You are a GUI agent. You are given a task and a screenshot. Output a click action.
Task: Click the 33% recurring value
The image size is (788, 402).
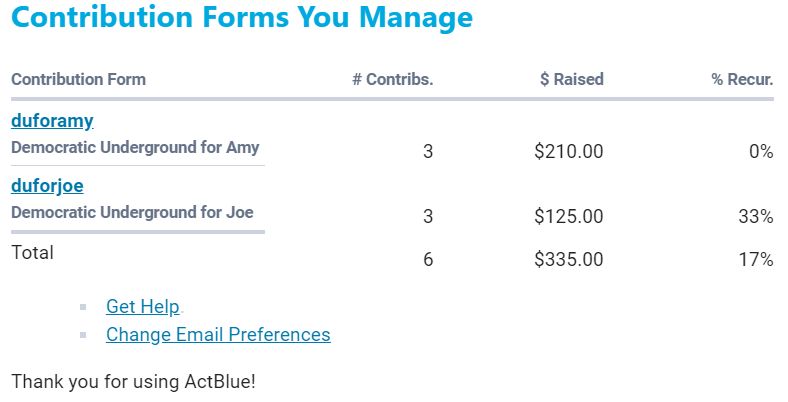(756, 217)
